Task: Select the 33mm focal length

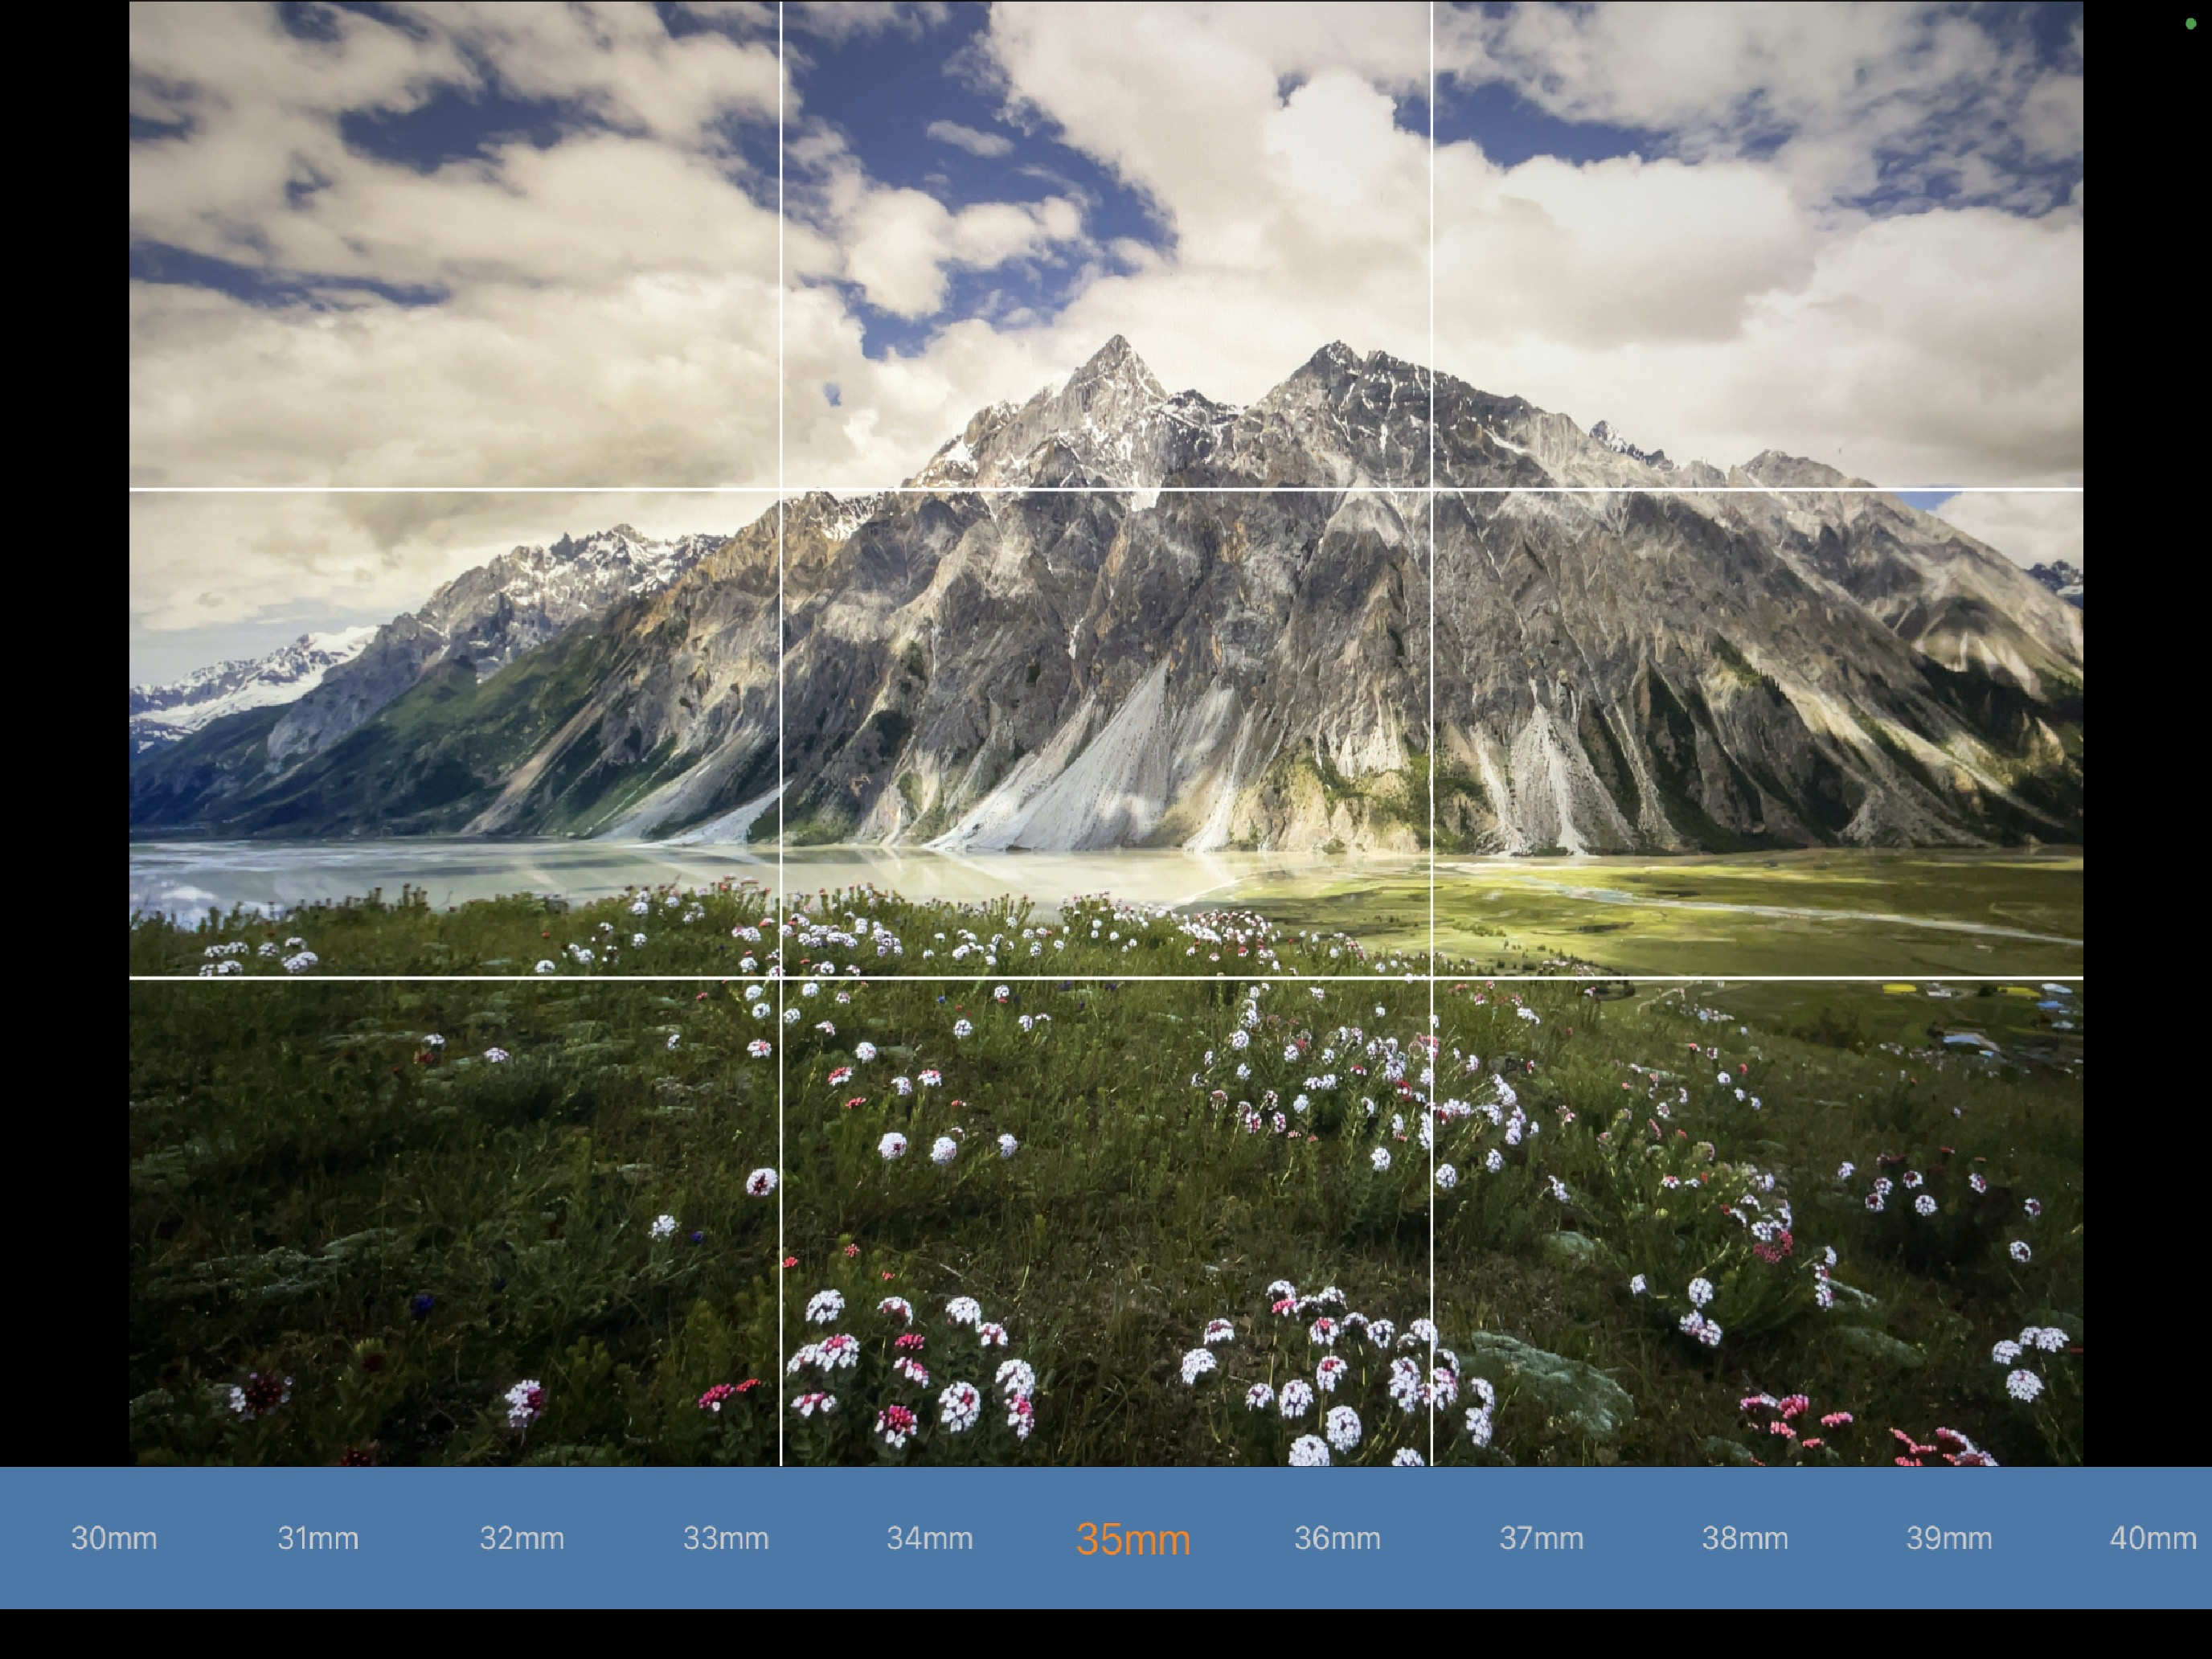Action: 726,1538
